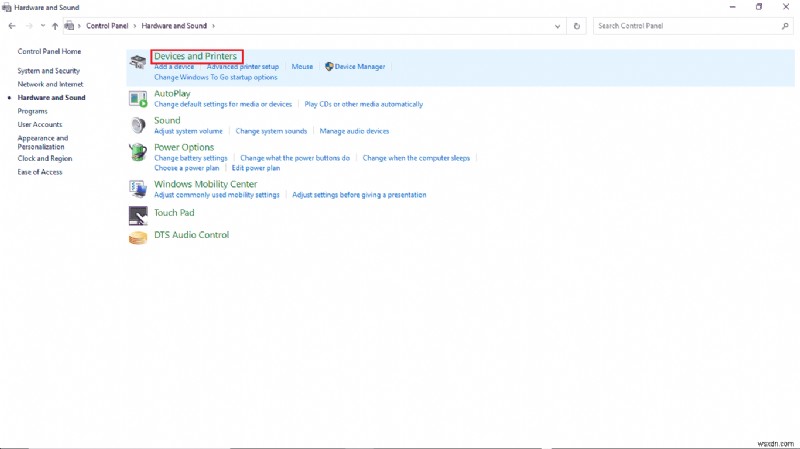
Task: Select Hardware and Sound breadcrumb
Action: click(174, 26)
